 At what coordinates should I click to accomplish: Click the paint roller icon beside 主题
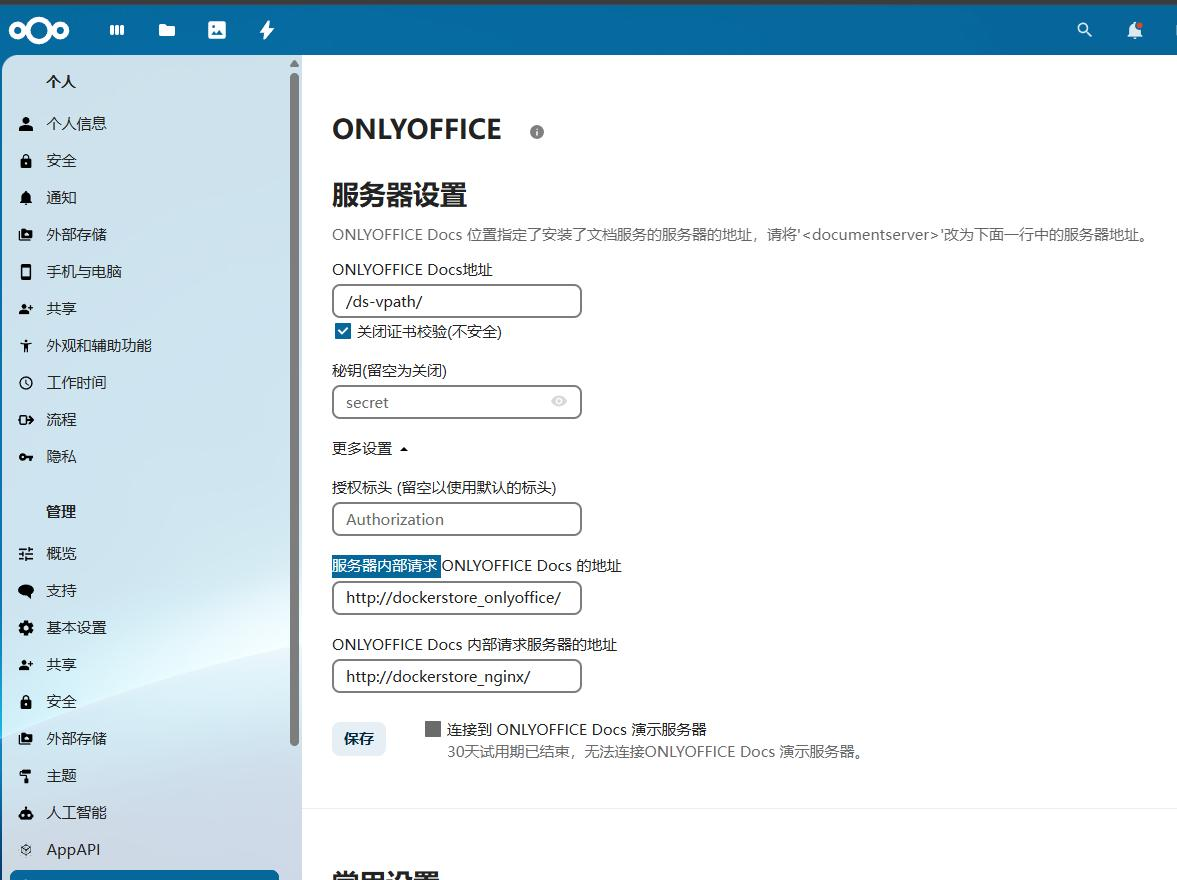(x=26, y=776)
